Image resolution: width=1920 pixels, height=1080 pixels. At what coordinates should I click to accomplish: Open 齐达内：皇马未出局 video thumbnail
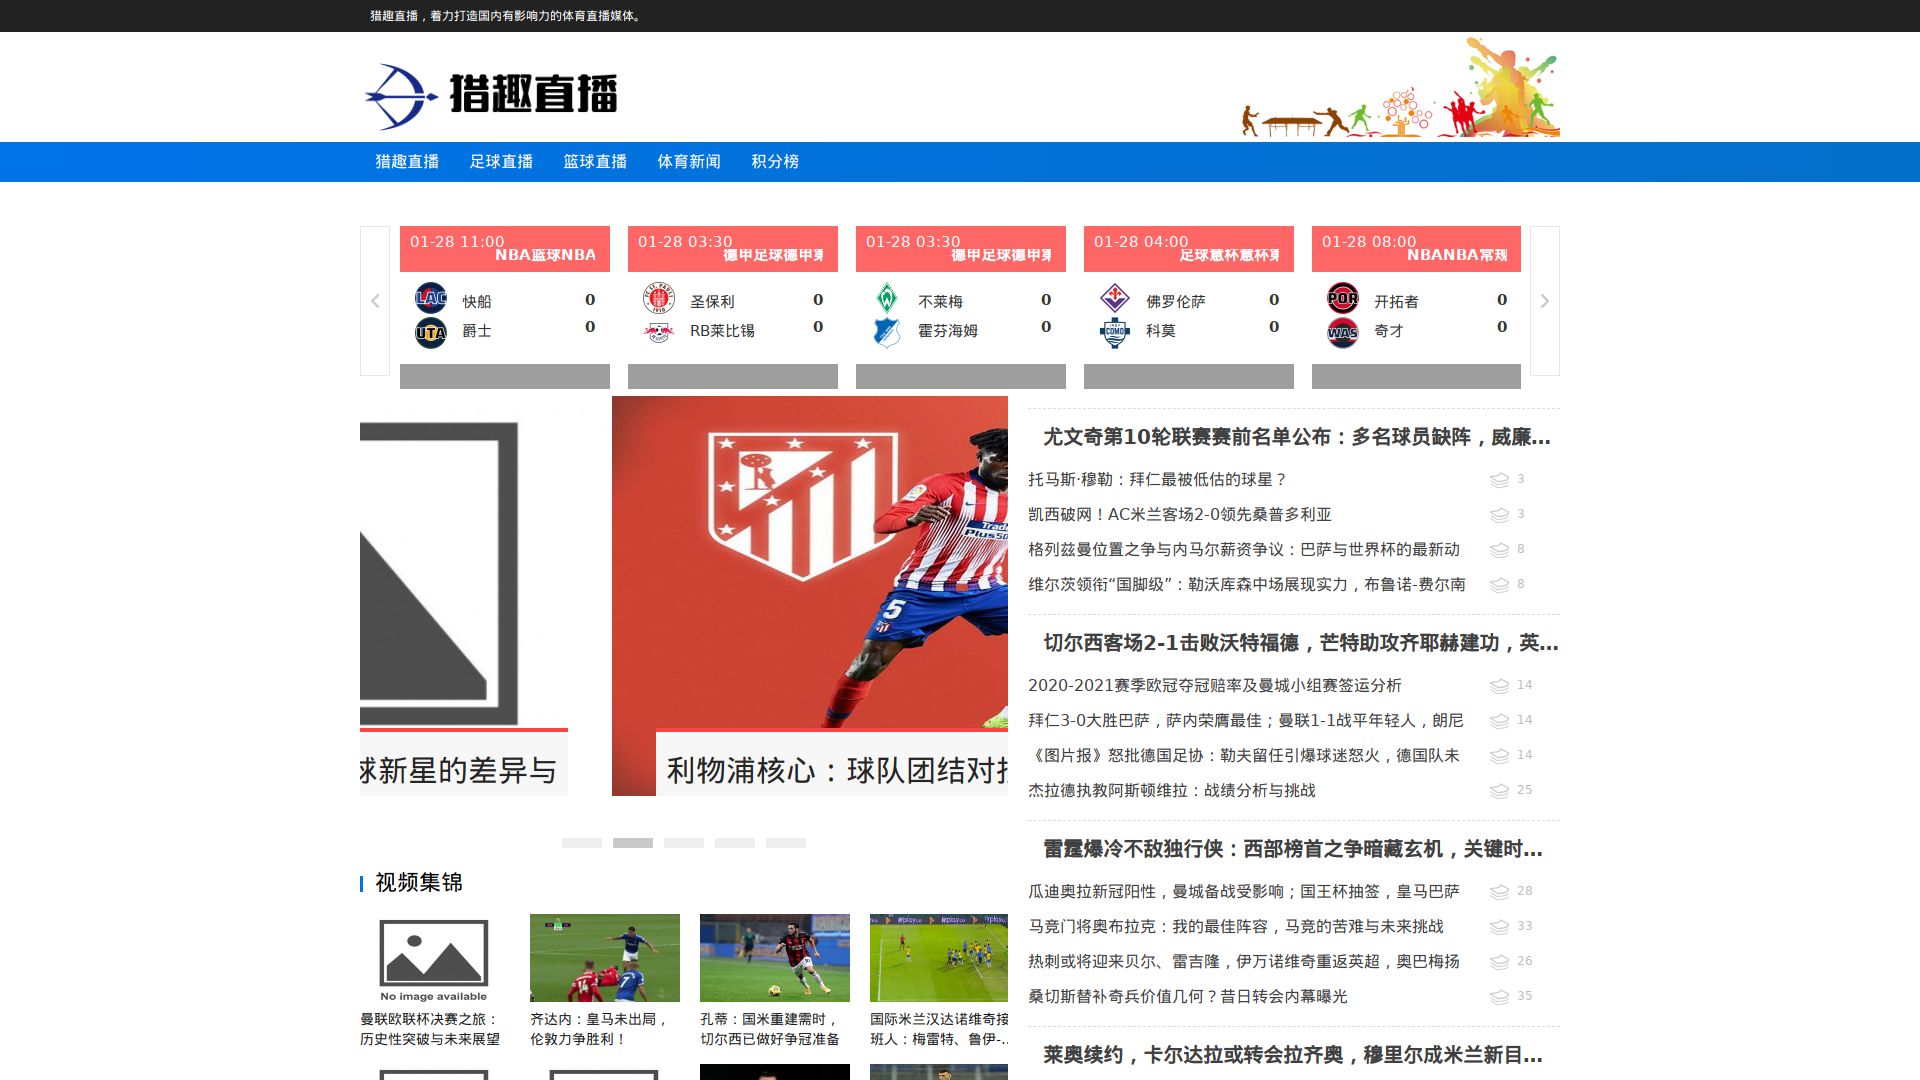(x=605, y=958)
